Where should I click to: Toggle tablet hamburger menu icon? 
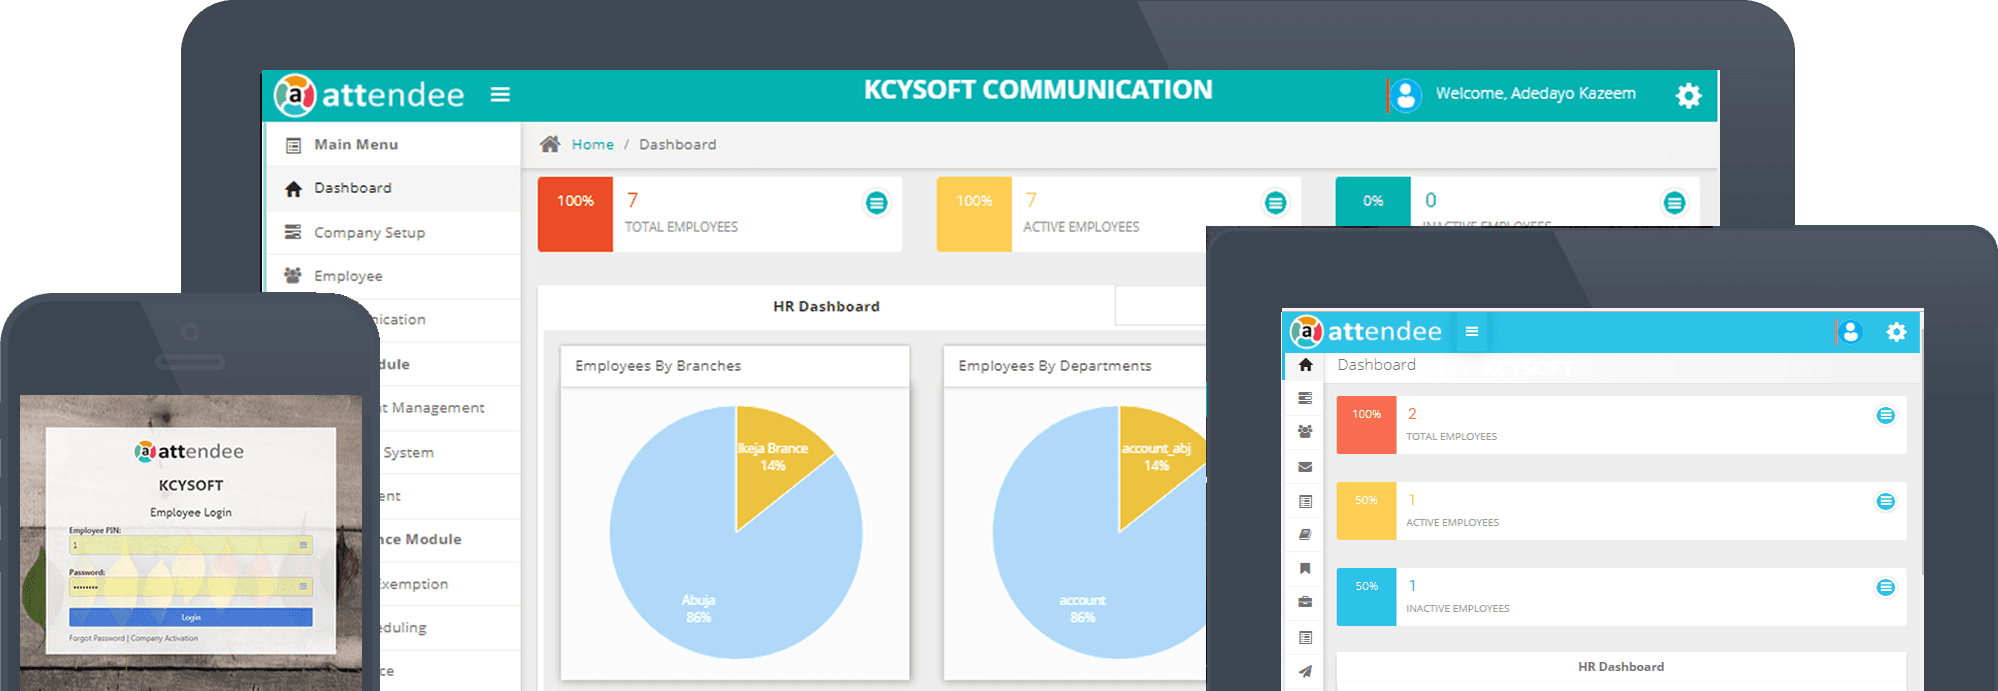1472,331
